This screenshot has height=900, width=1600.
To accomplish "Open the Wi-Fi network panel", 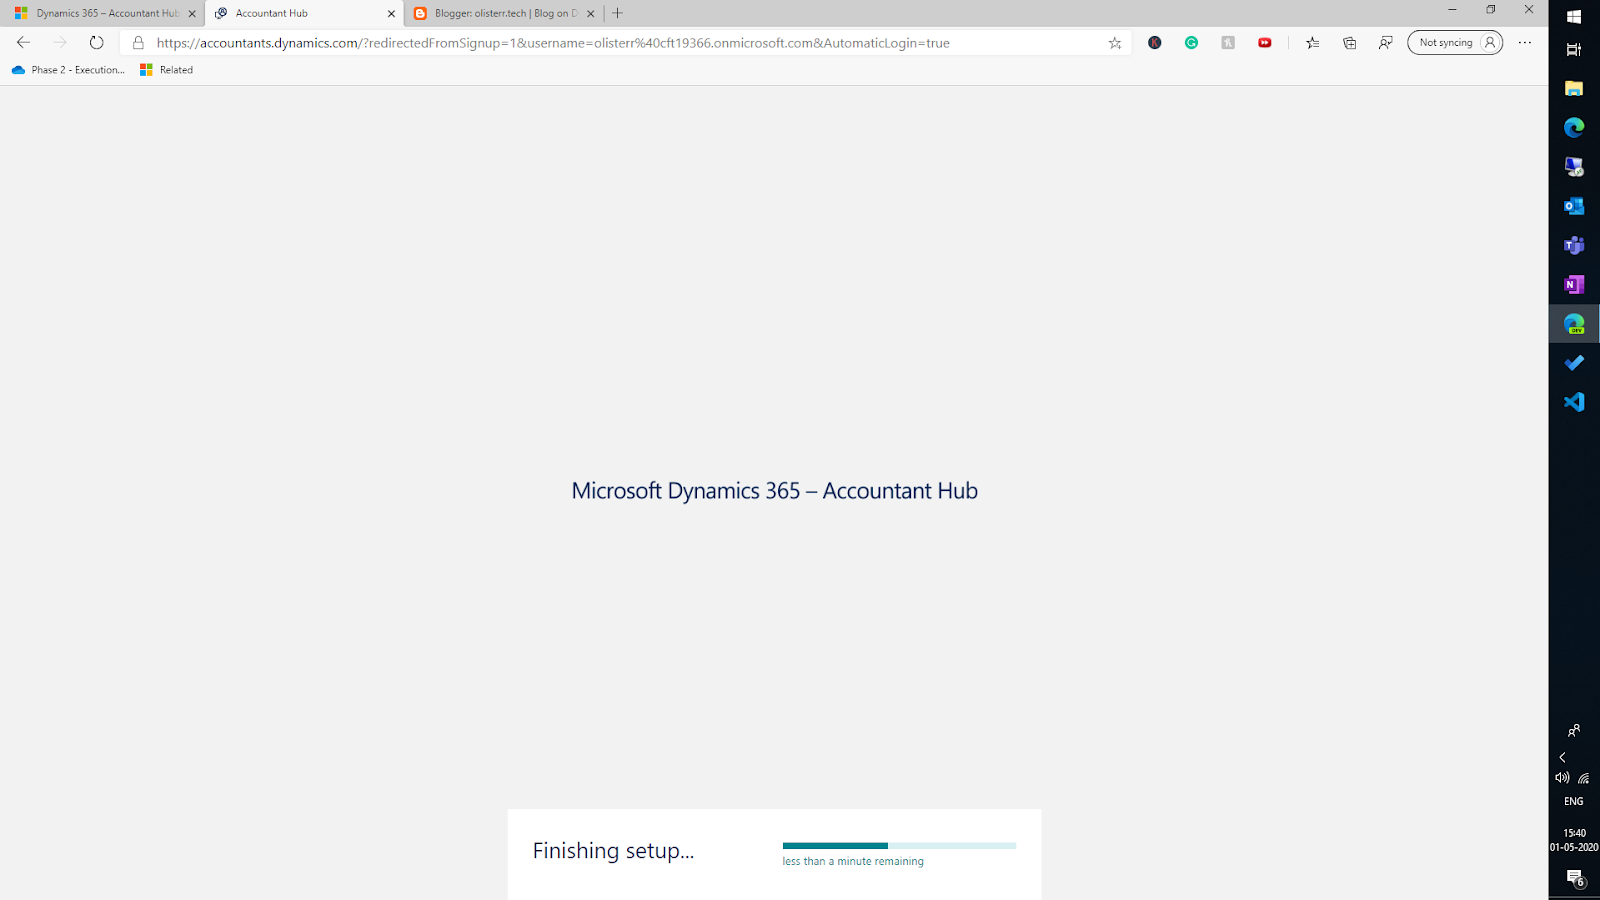I will (x=1584, y=778).
